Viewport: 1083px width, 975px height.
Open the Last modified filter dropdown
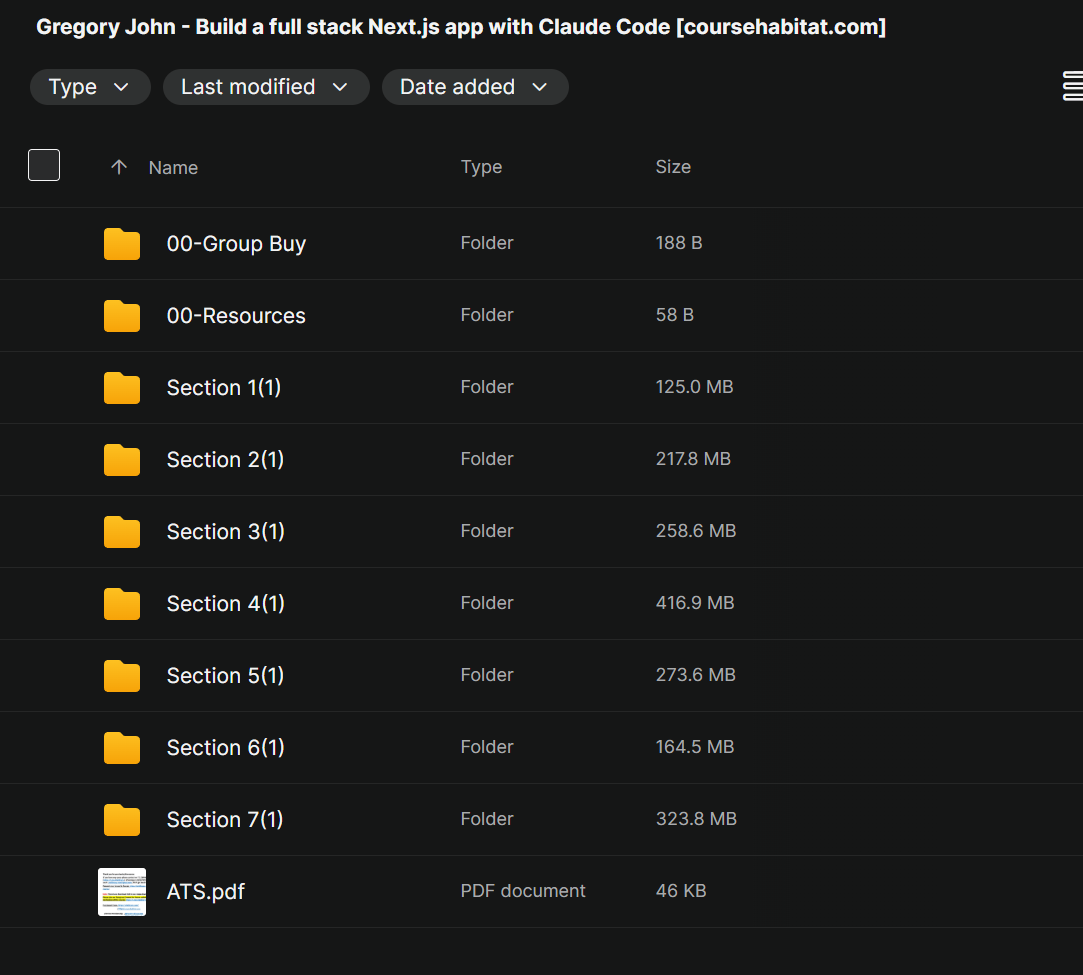[x=266, y=87]
